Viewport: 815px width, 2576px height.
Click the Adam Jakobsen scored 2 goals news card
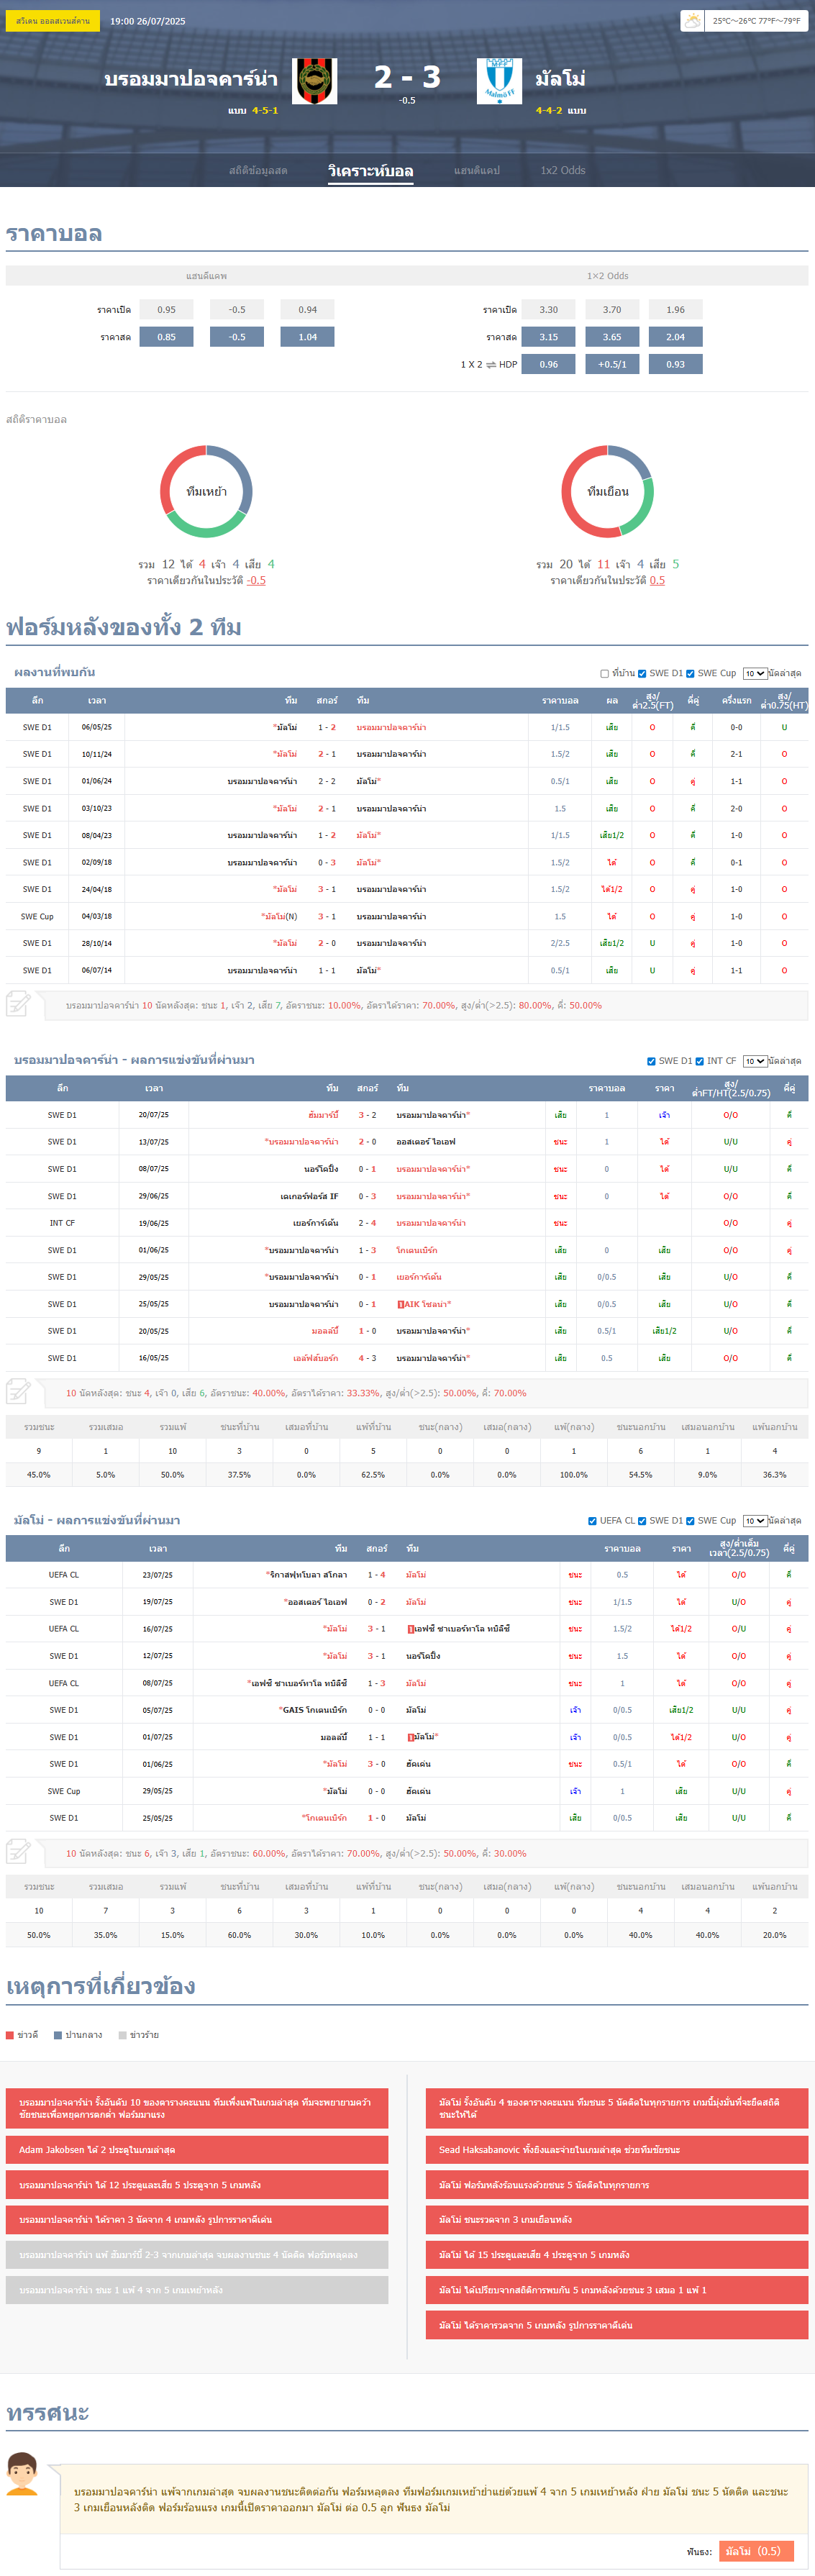point(197,2149)
